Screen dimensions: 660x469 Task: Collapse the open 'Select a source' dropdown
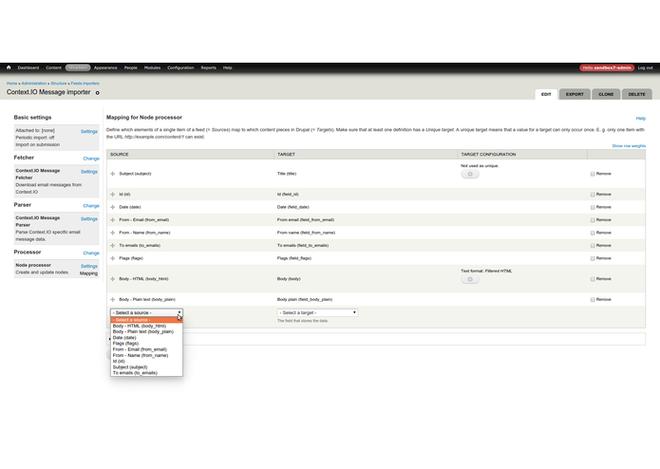146,313
